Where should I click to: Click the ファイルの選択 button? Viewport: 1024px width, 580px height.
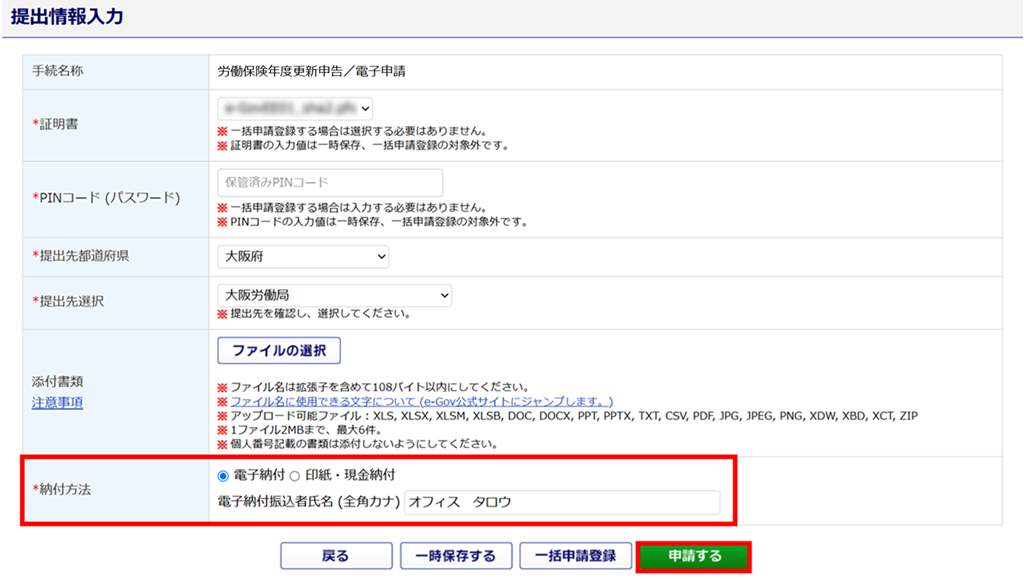[279, 351]
